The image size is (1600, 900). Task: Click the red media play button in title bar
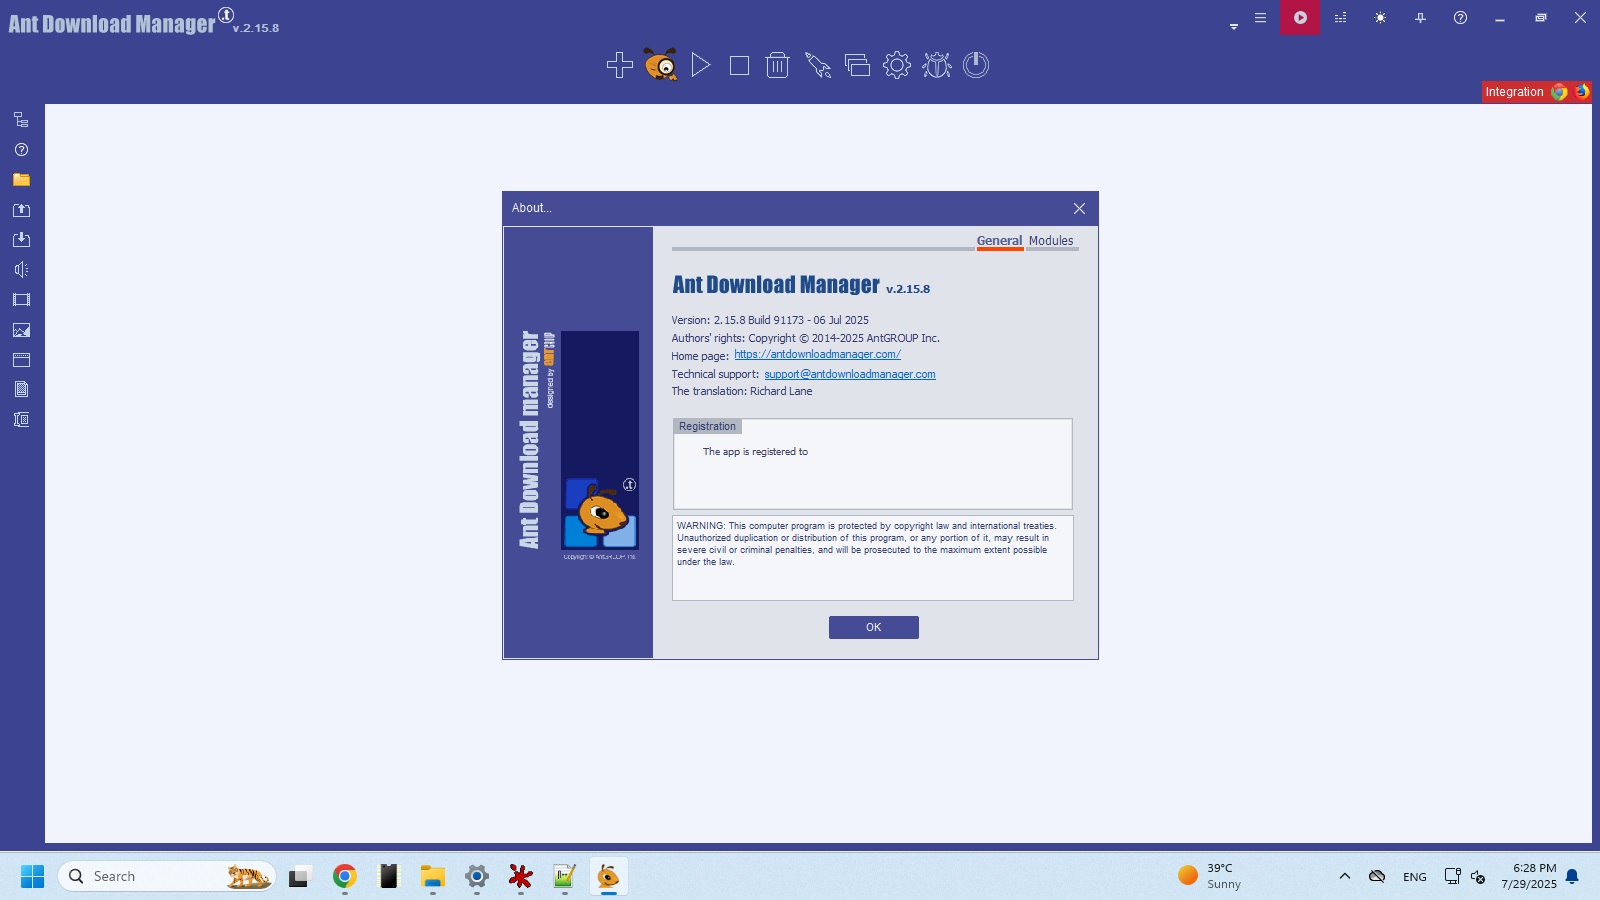coord(1300,18)
